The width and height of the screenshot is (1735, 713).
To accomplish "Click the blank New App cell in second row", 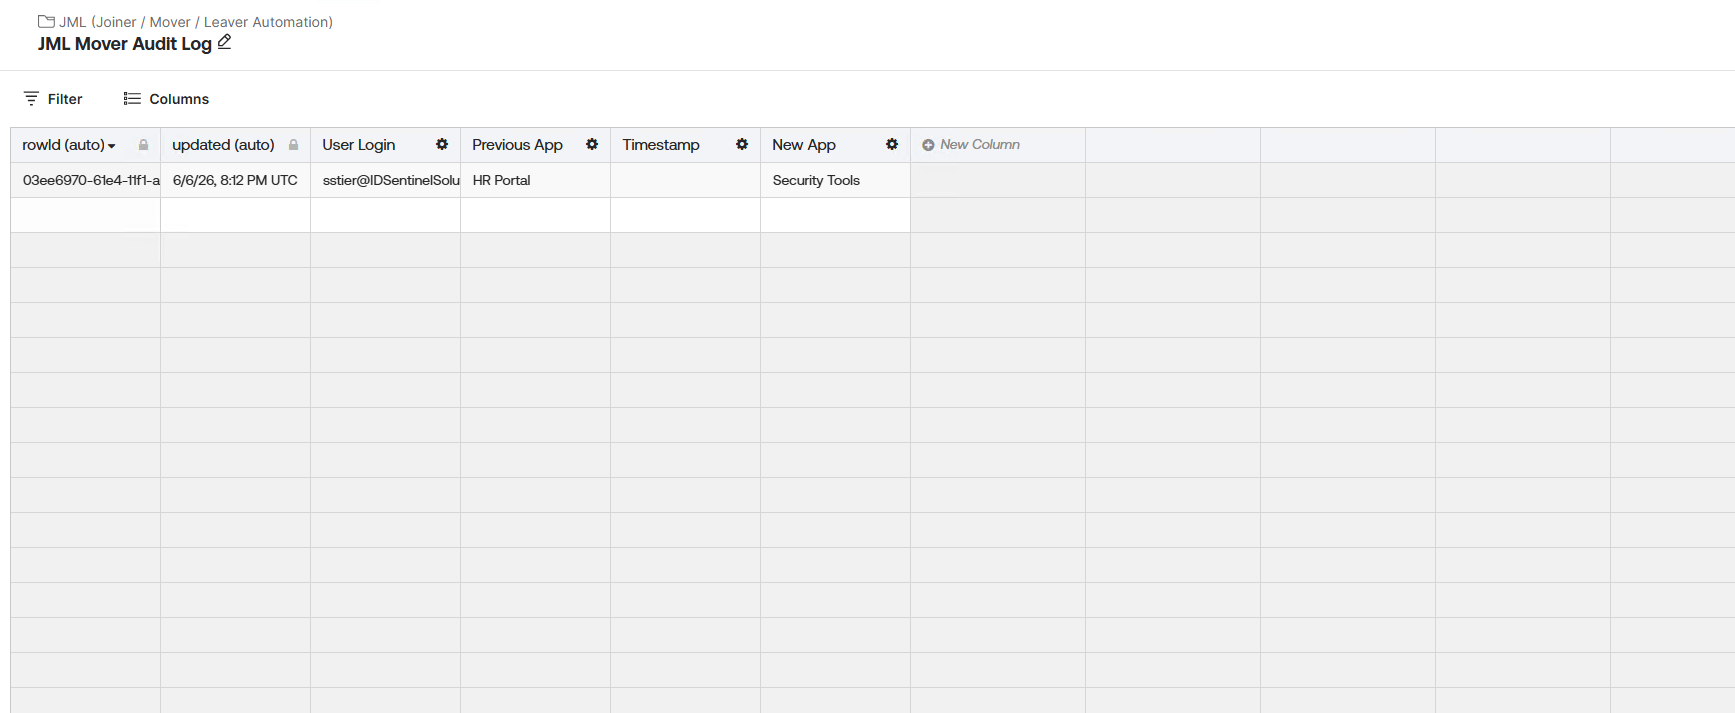I will pos(835,215).
